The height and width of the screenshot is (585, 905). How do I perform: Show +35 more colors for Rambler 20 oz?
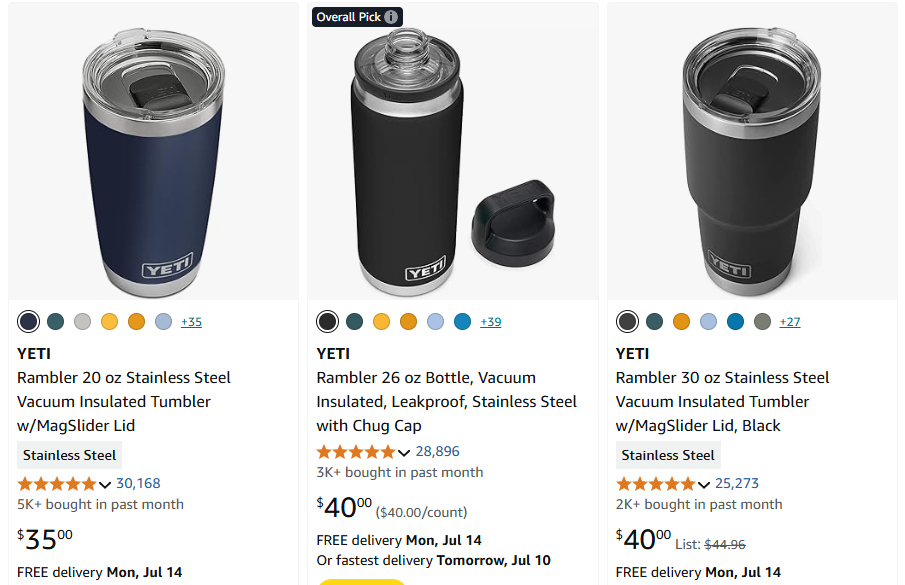[x=191, y=322]
